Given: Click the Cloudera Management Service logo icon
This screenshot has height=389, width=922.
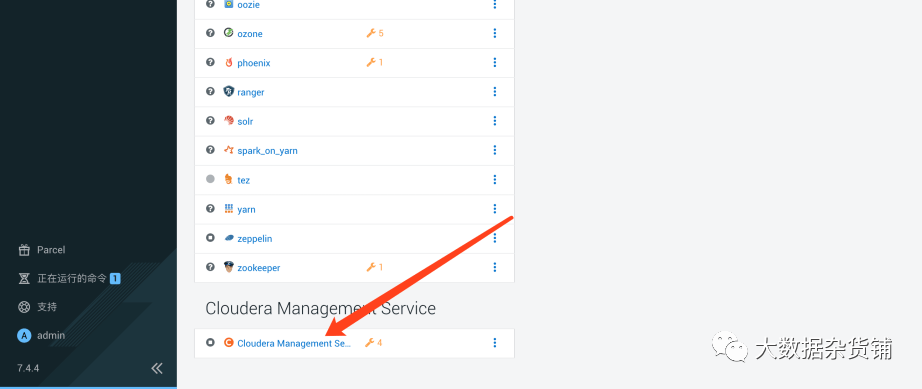Looking at the screenshot, I should (229, 343).
